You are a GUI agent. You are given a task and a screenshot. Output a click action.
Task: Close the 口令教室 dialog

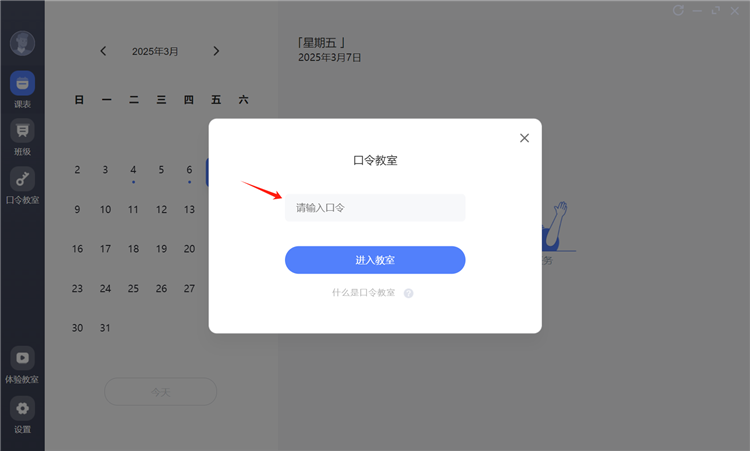pos(524,138)
